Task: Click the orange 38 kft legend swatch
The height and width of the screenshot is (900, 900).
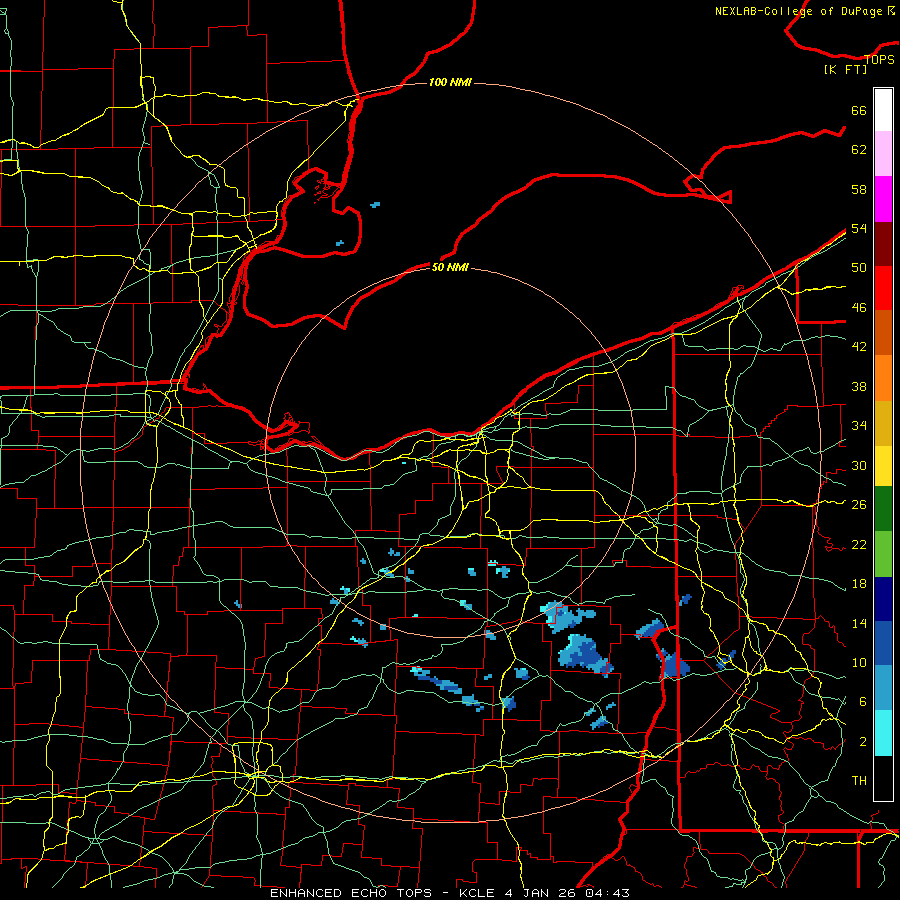Action: click(x=883, y=378)
